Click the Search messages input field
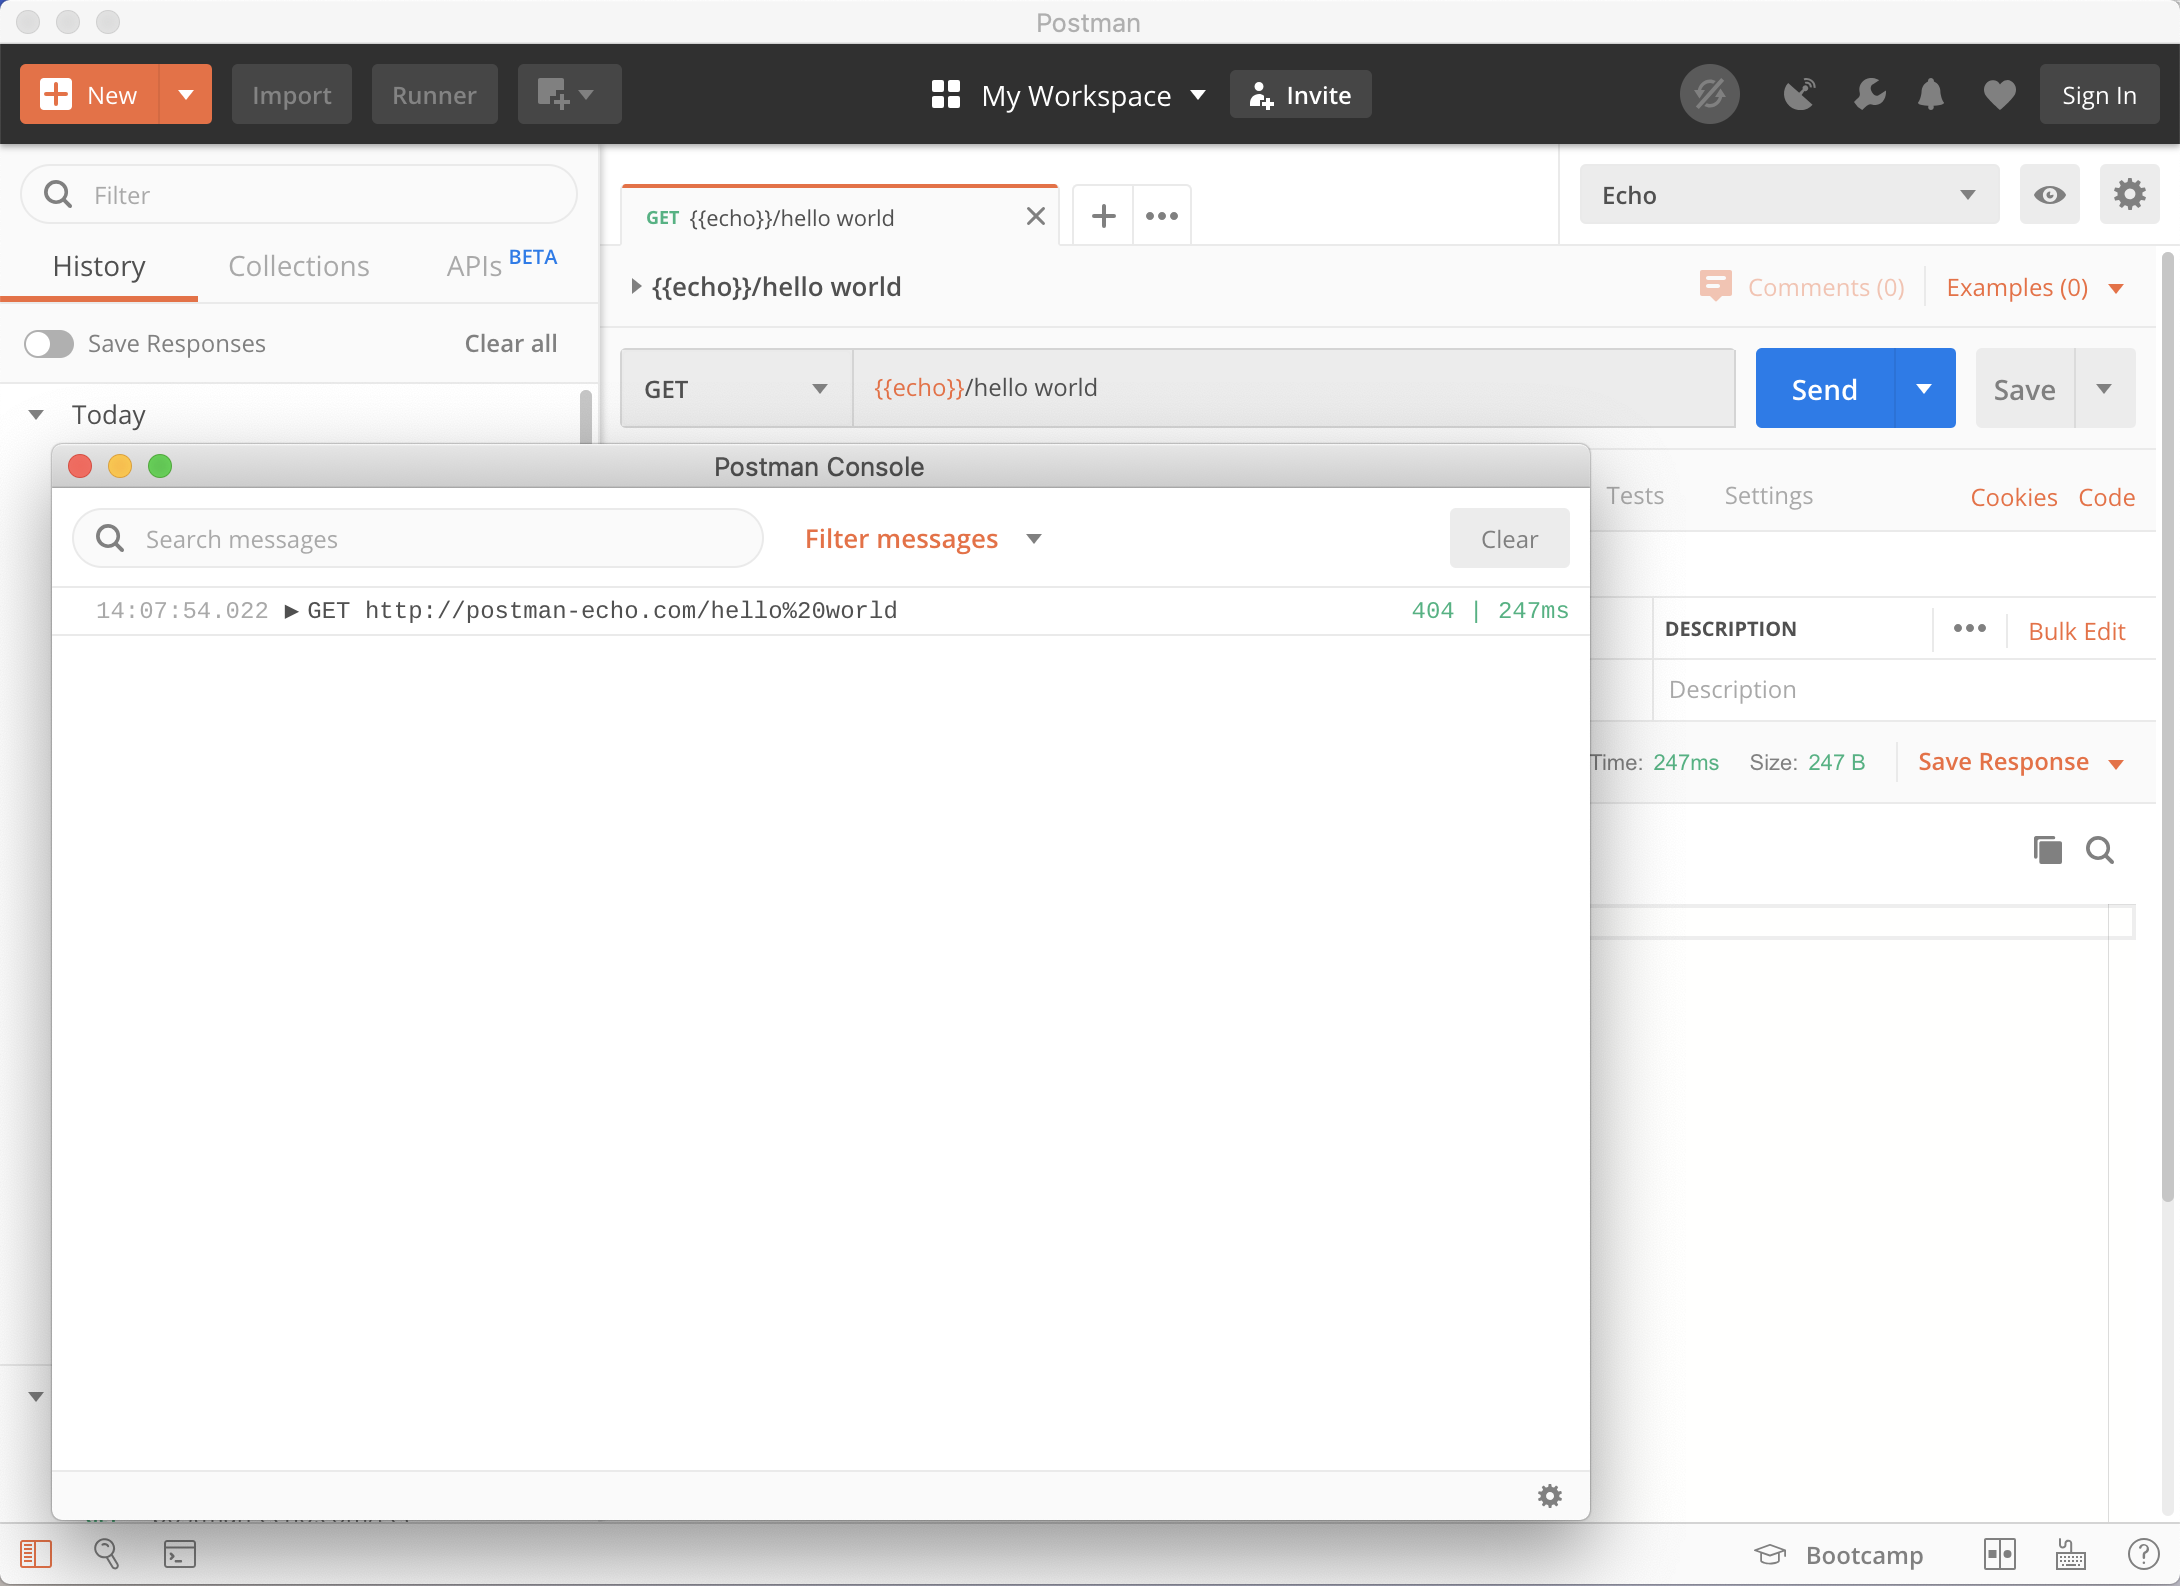This screenshot has width=2180, height=1586. 418,538
